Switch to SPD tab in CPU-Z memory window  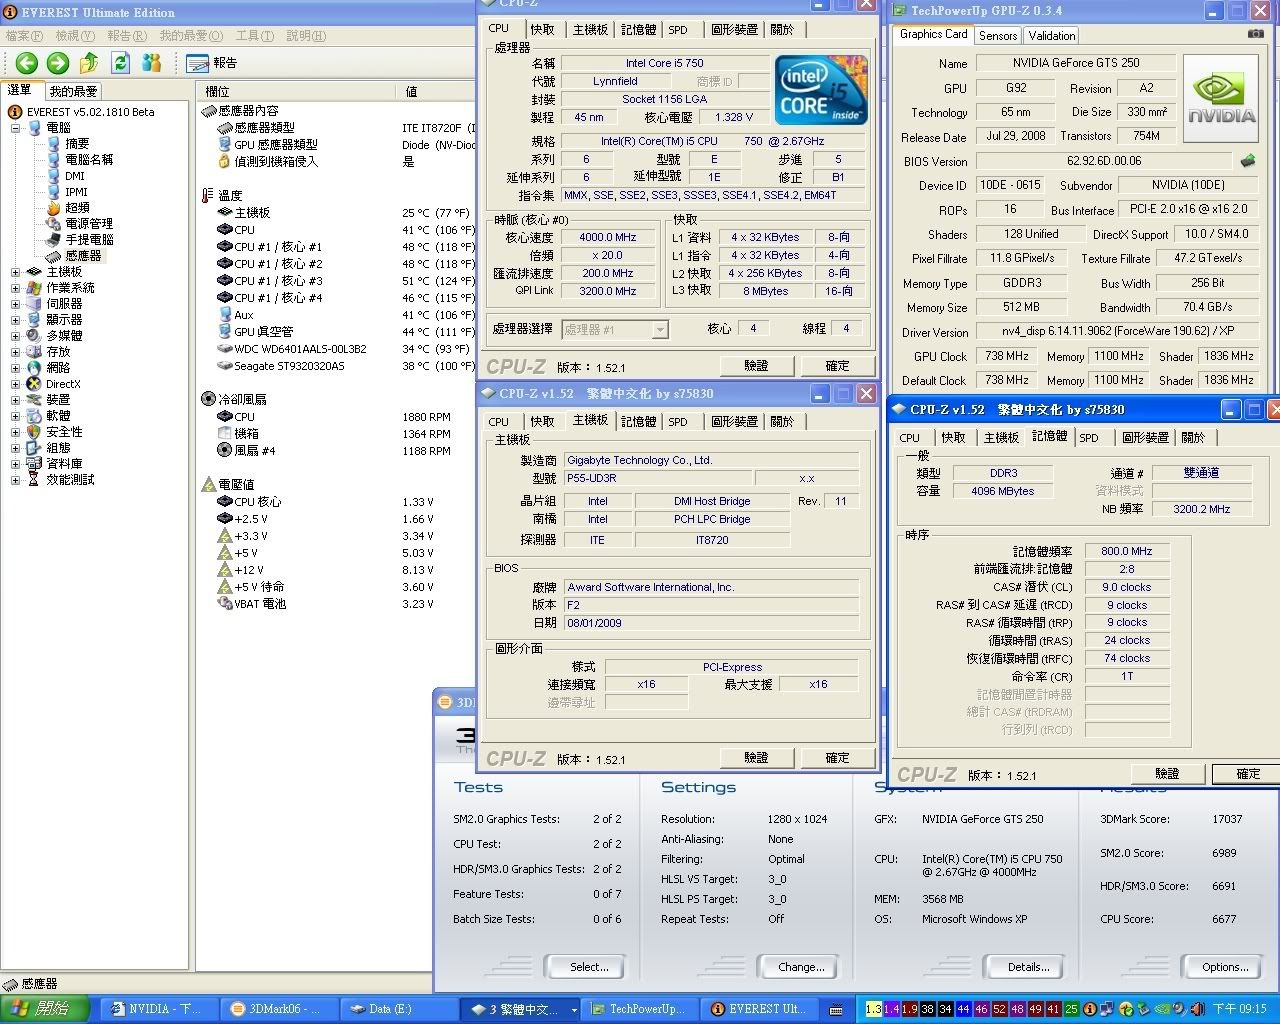[x=1089, y=438]
